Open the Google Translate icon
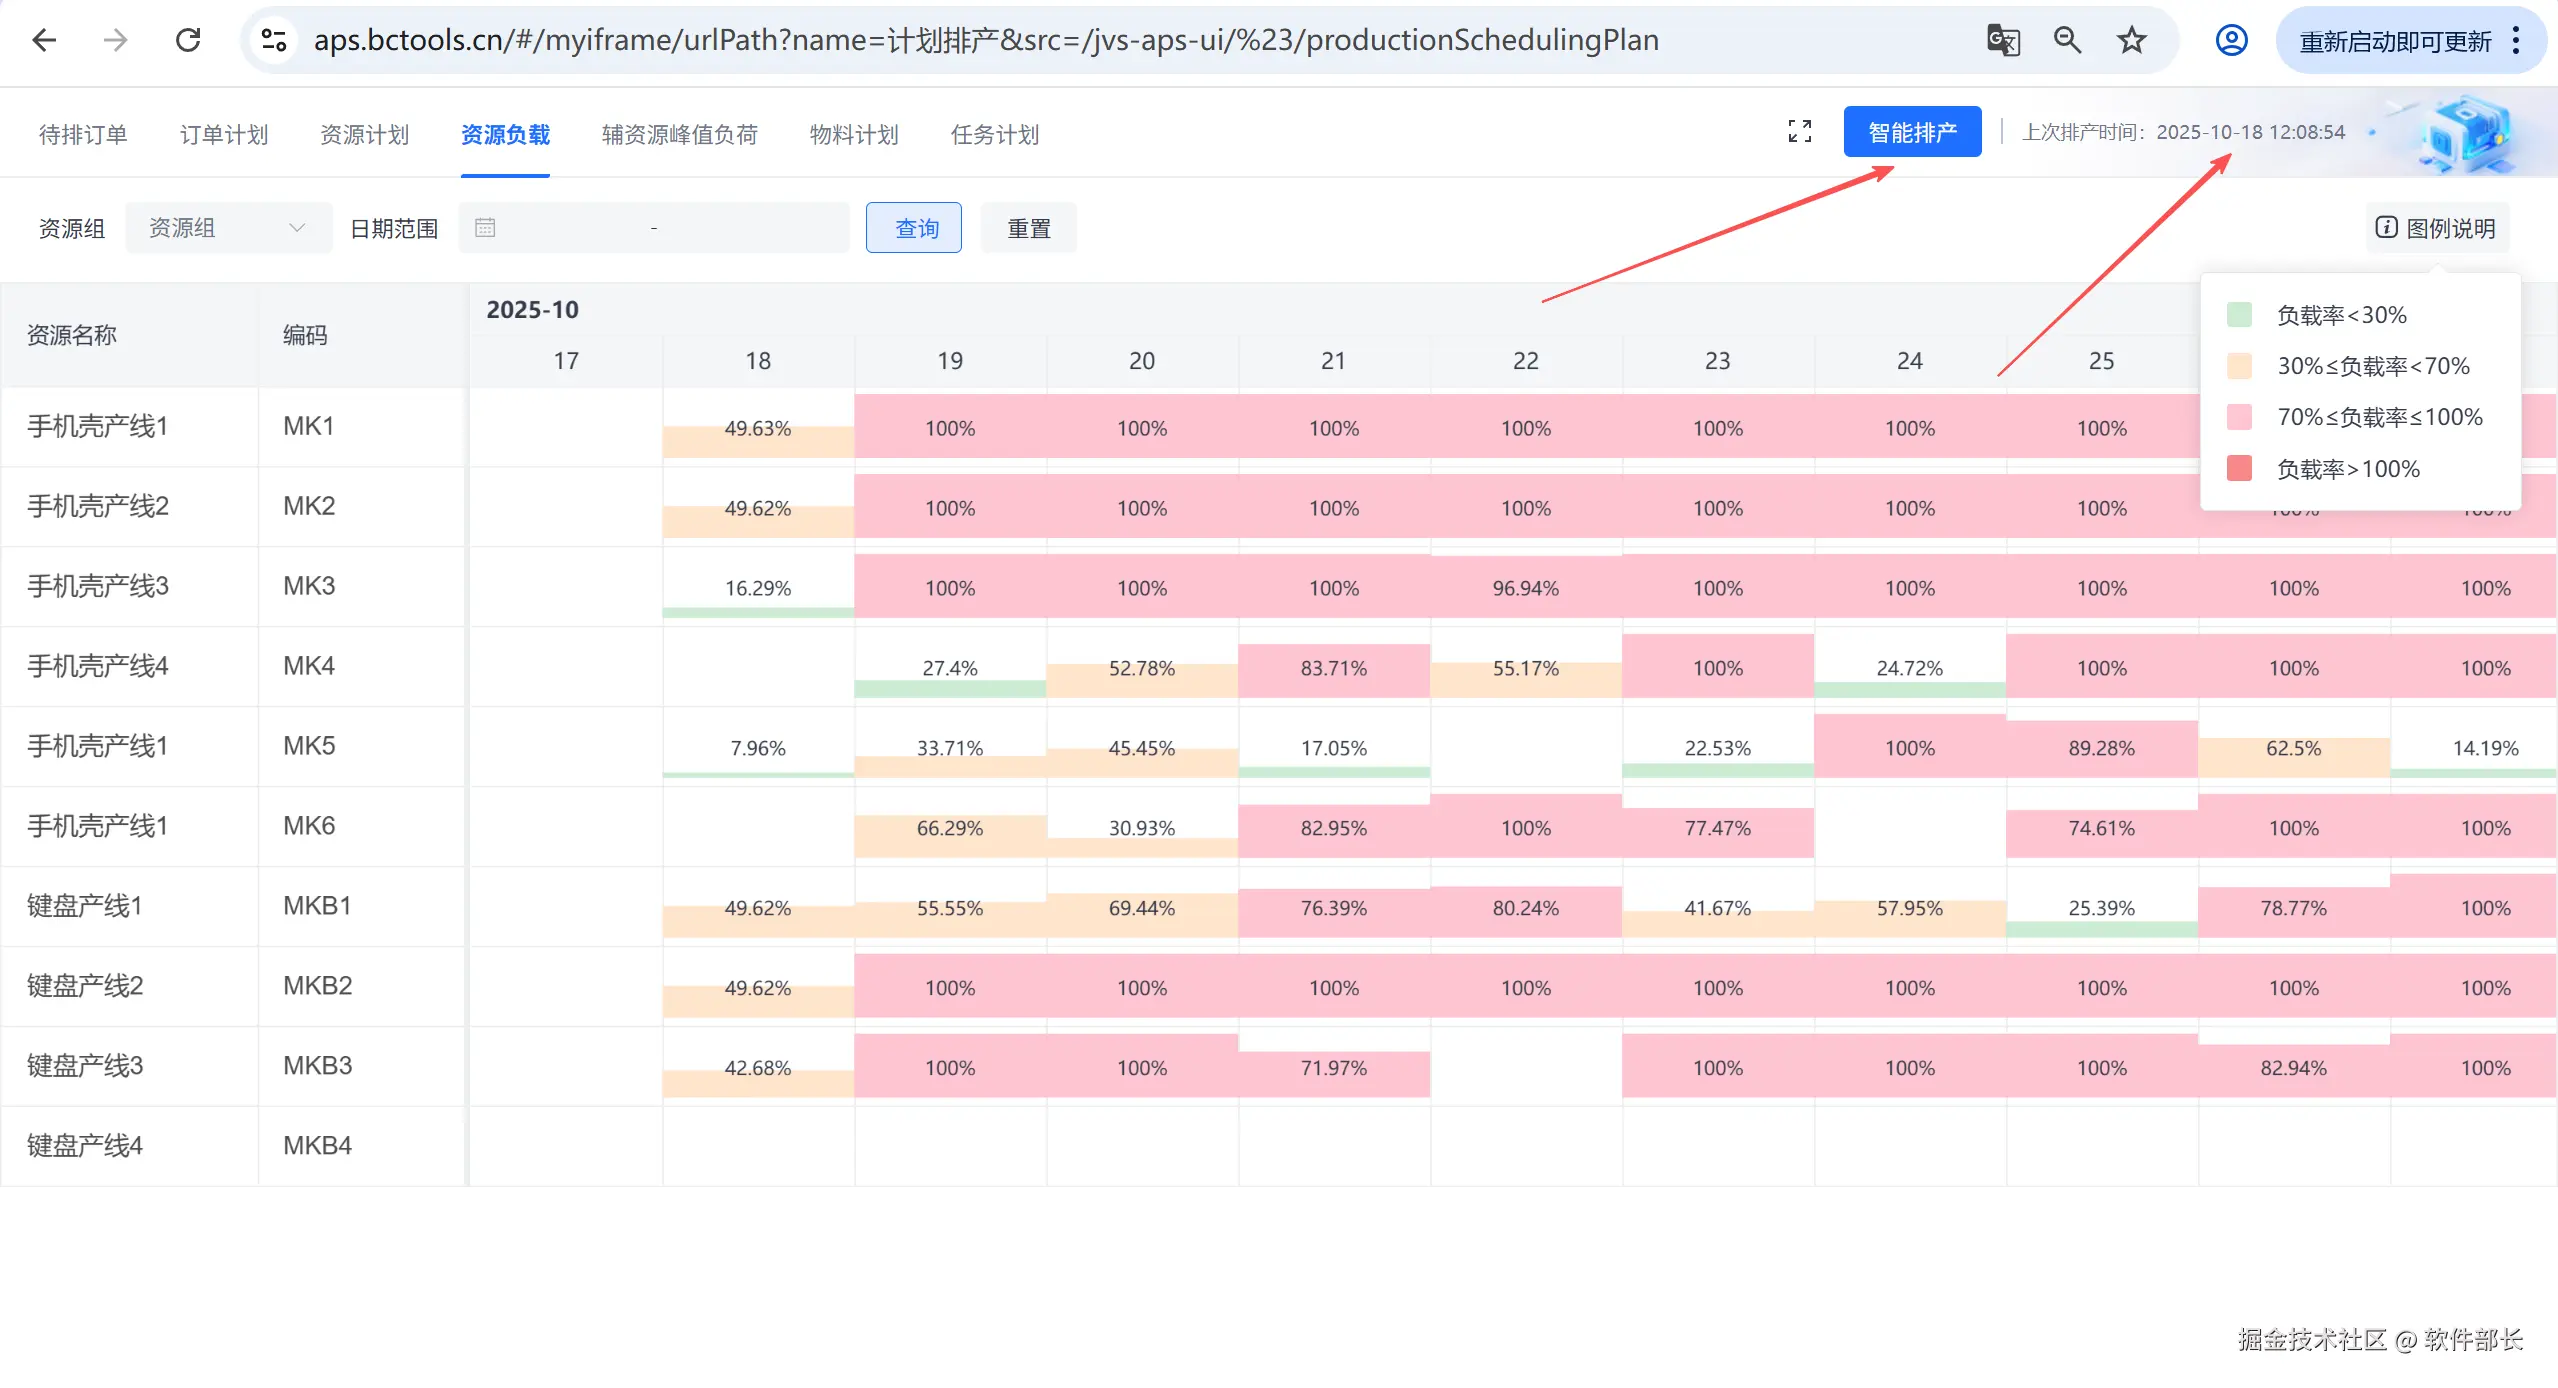 click(x=2003, y=40)
